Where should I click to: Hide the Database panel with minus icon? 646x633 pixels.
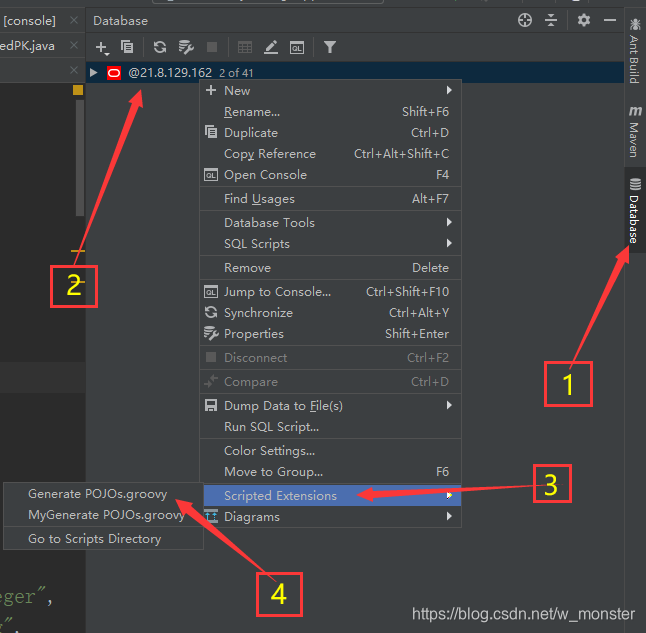point(610,20)
